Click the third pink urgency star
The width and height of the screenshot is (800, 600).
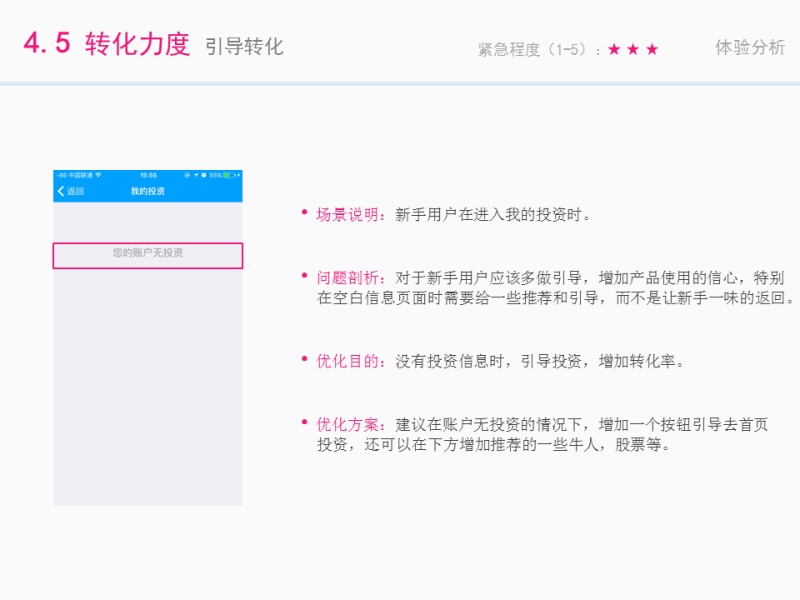[x=652, y=49]
